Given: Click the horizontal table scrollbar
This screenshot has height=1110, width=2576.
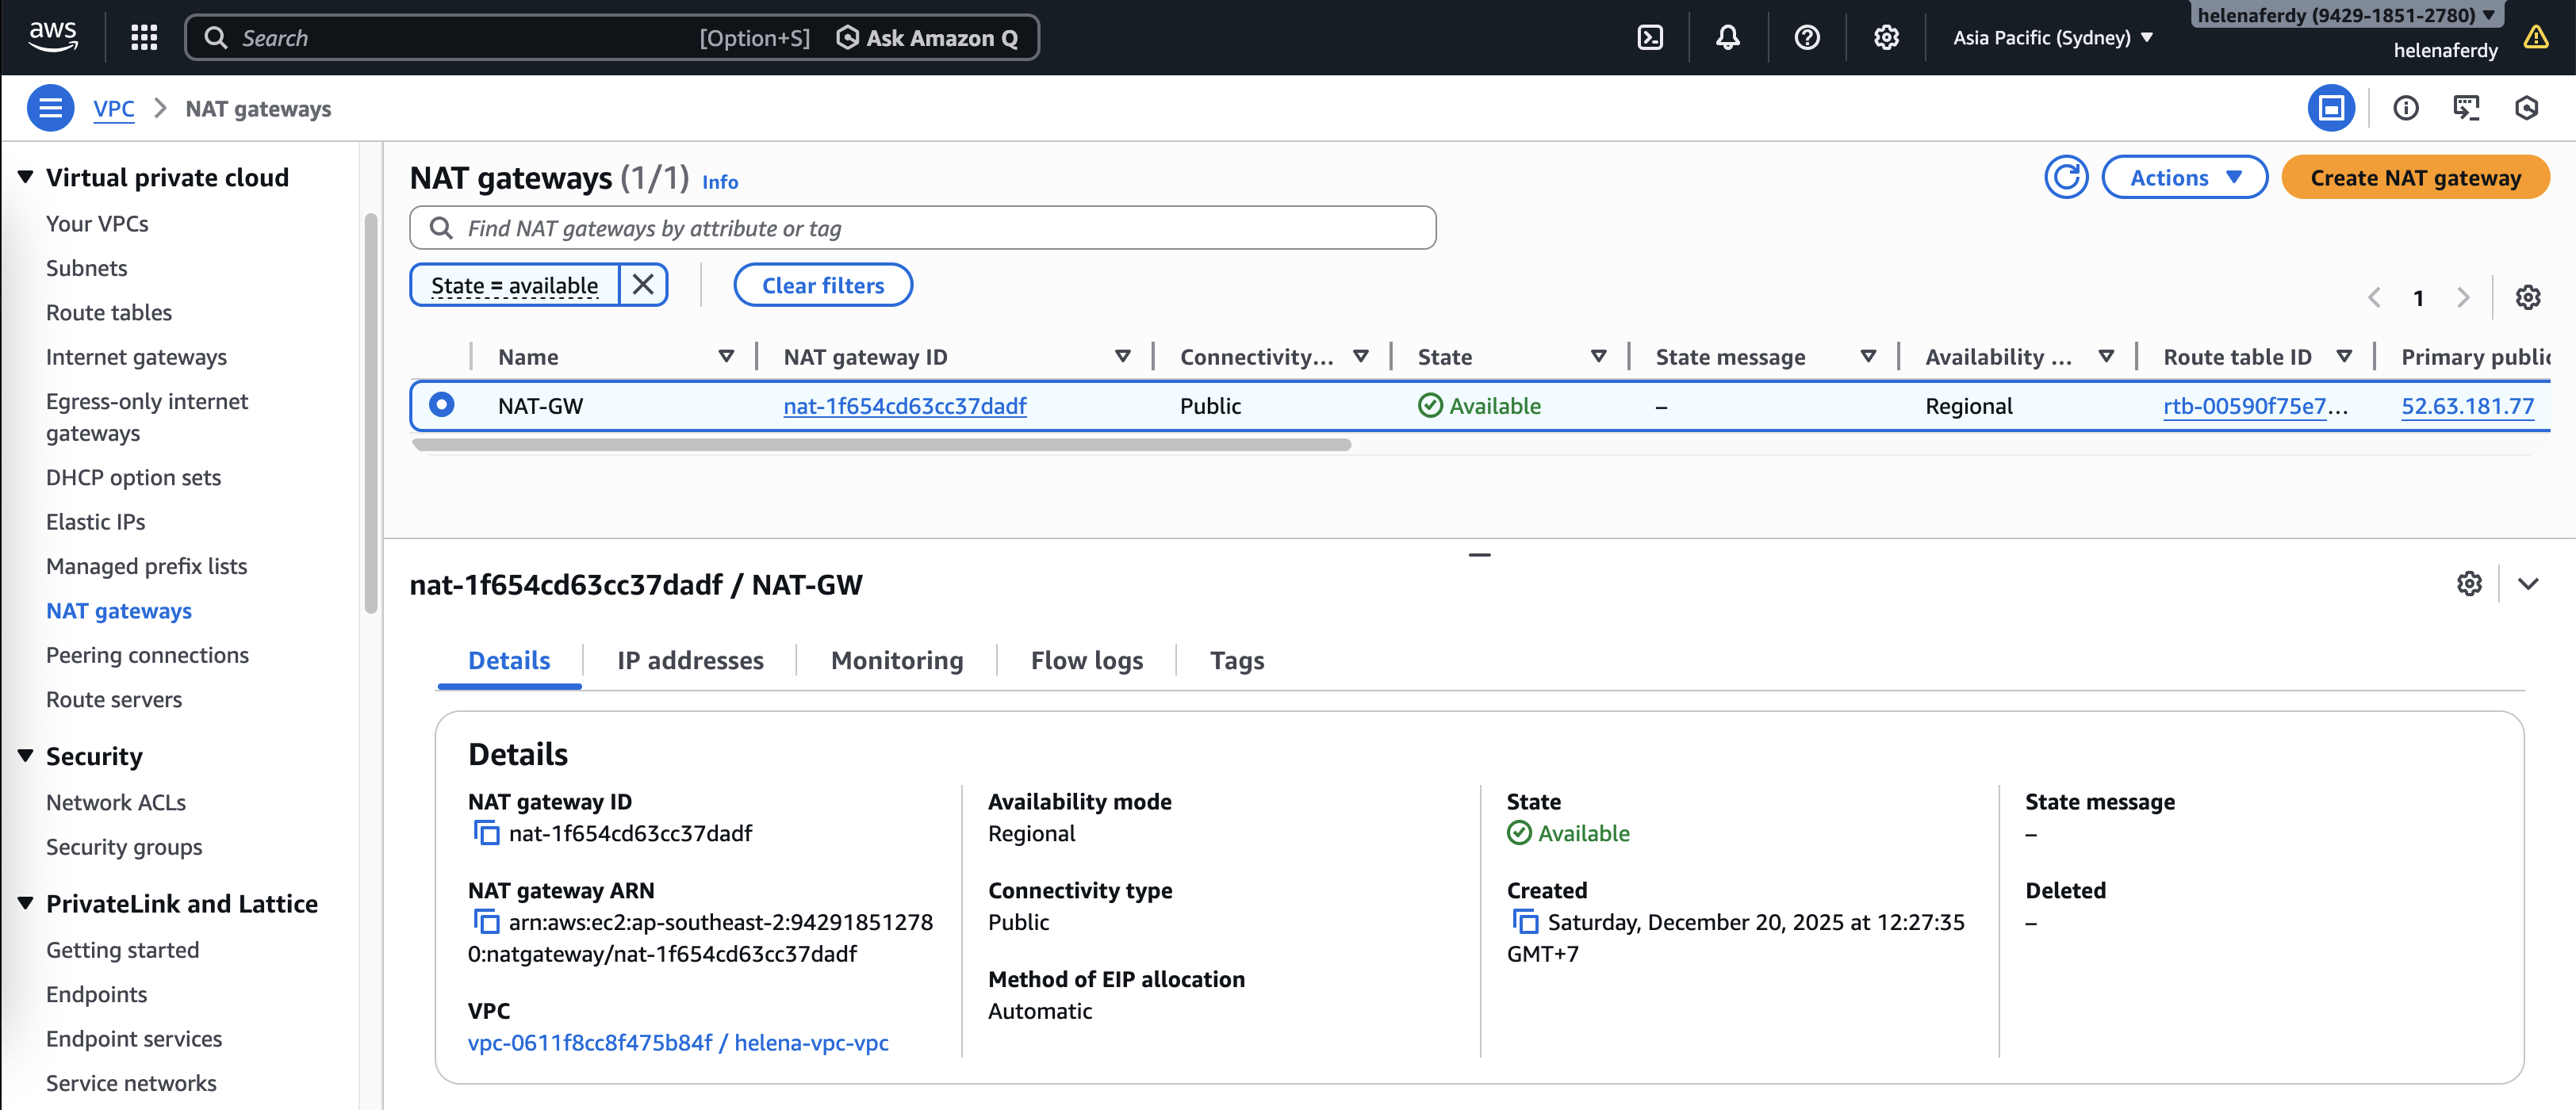Looking at the screenshot, I should 880,445.
